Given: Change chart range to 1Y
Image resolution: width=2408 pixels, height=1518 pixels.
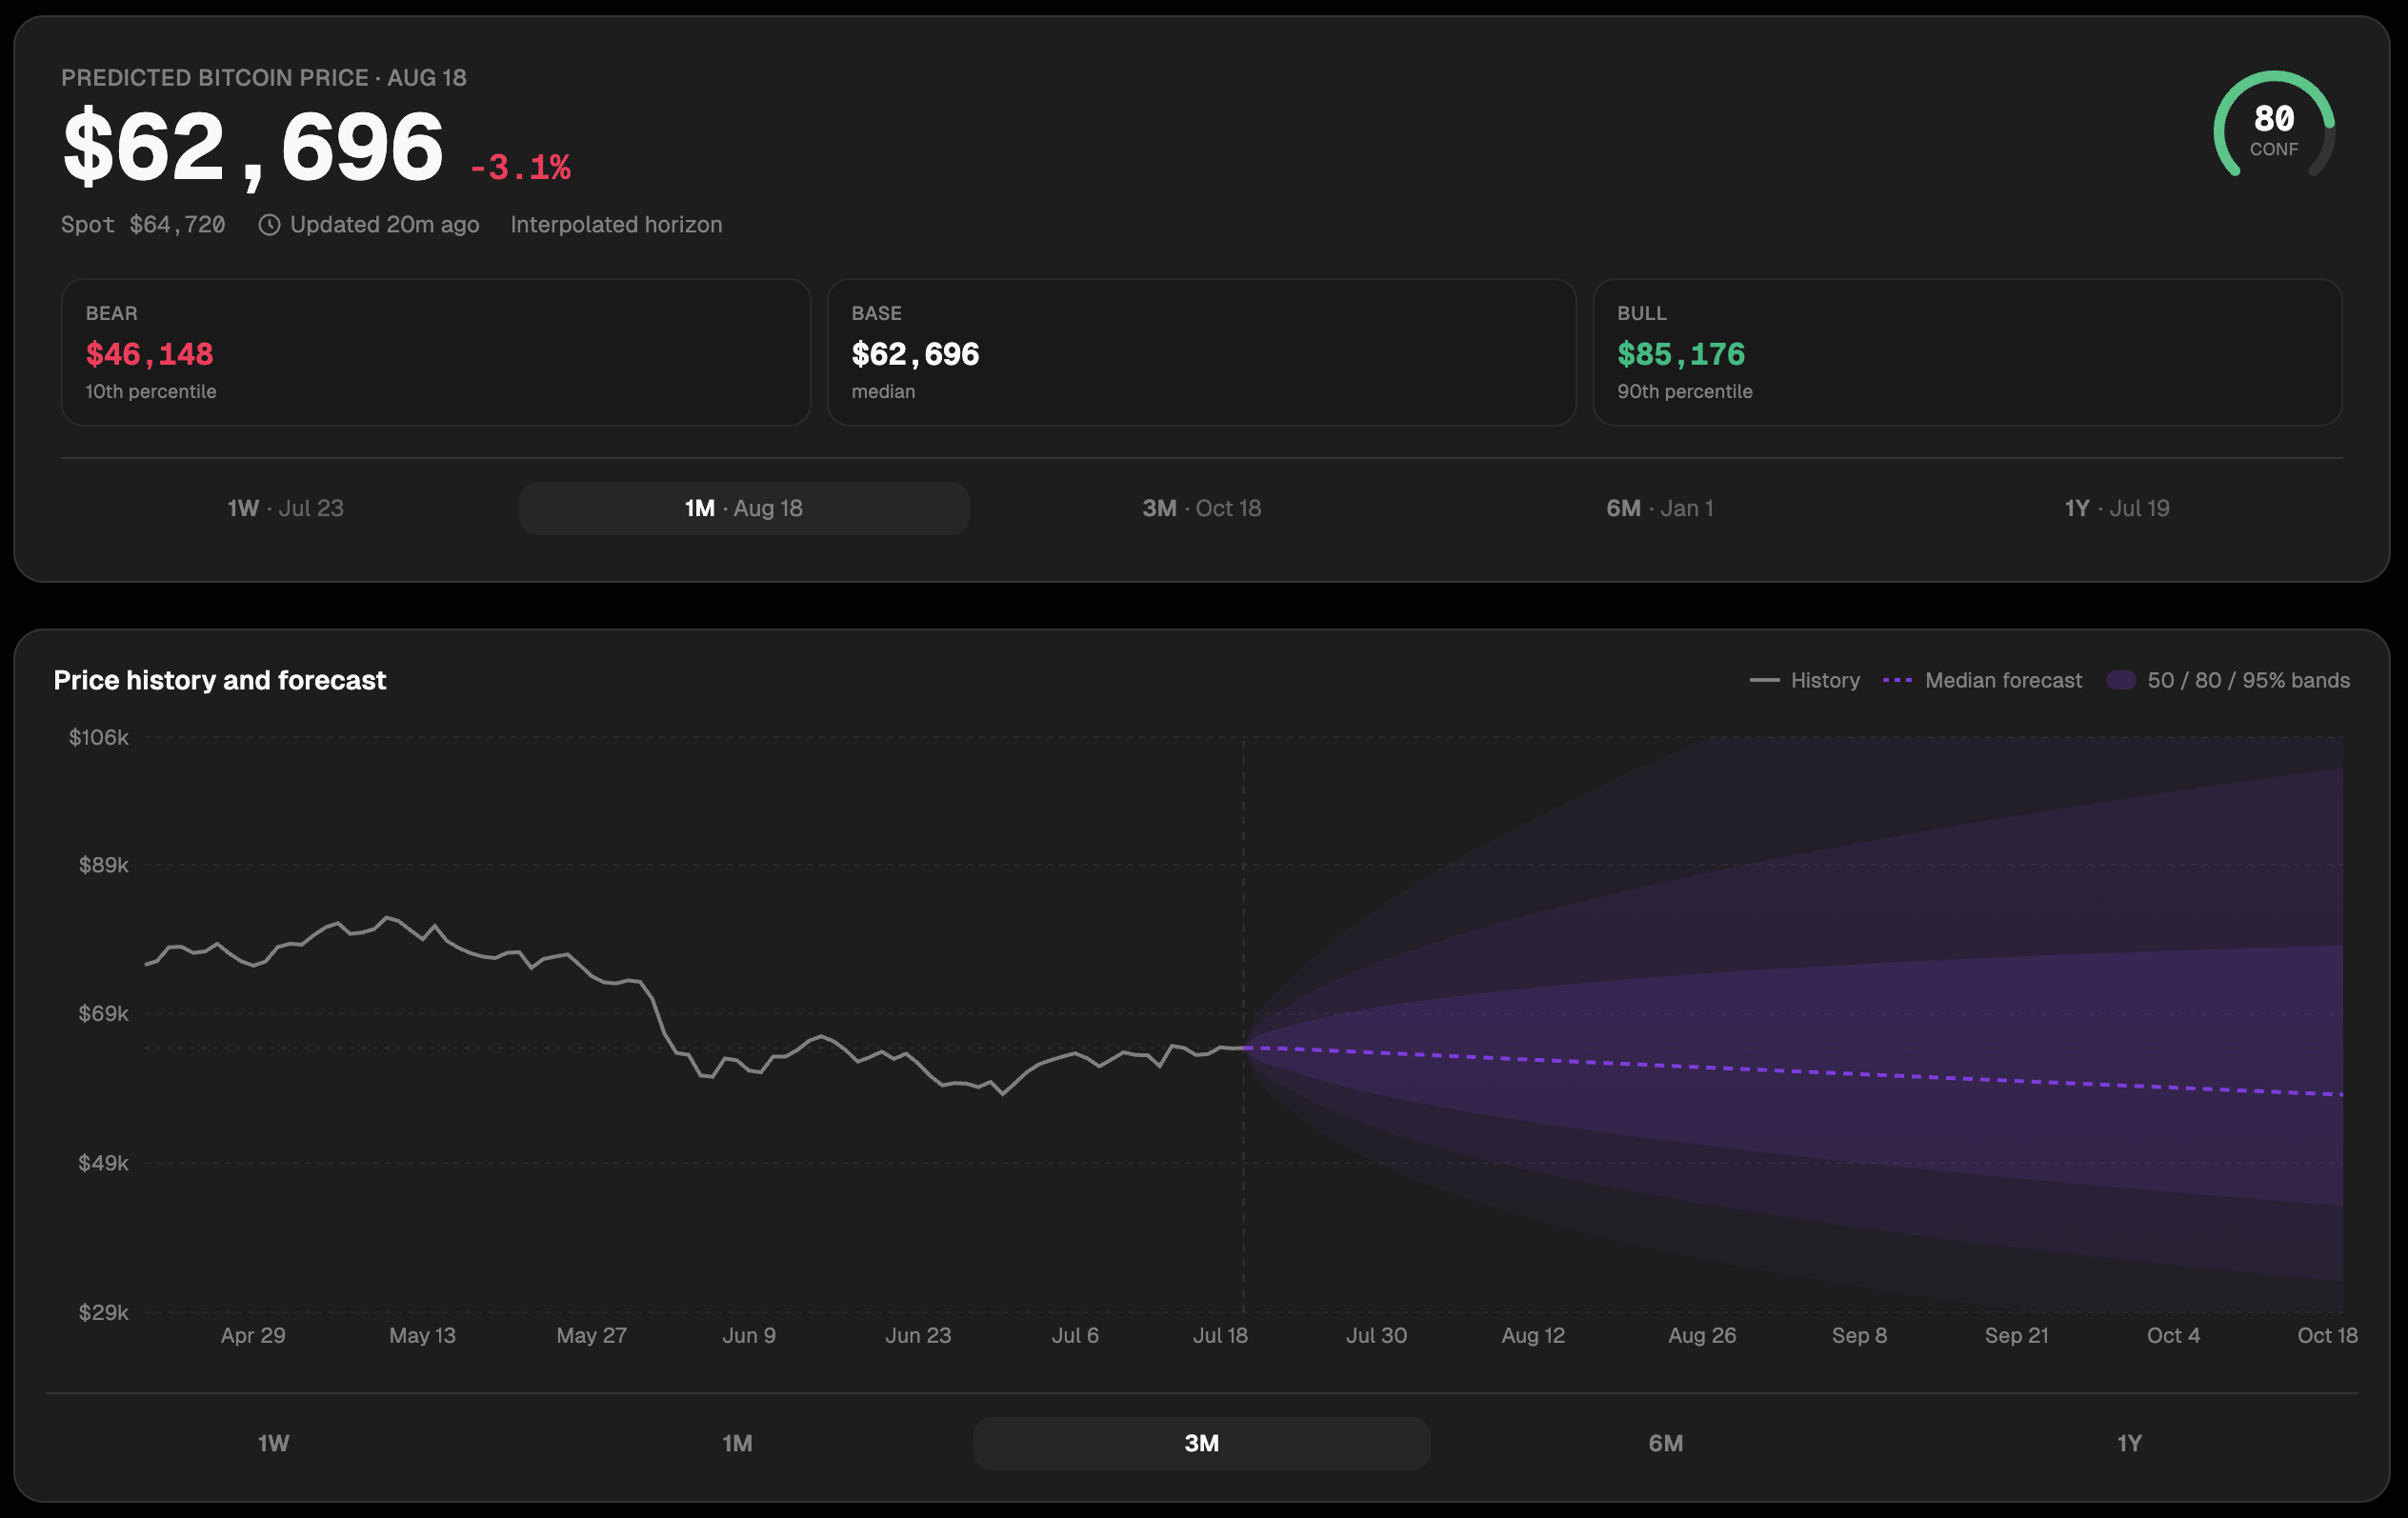Looking at the screenshot, I should click(2129, 1443).
